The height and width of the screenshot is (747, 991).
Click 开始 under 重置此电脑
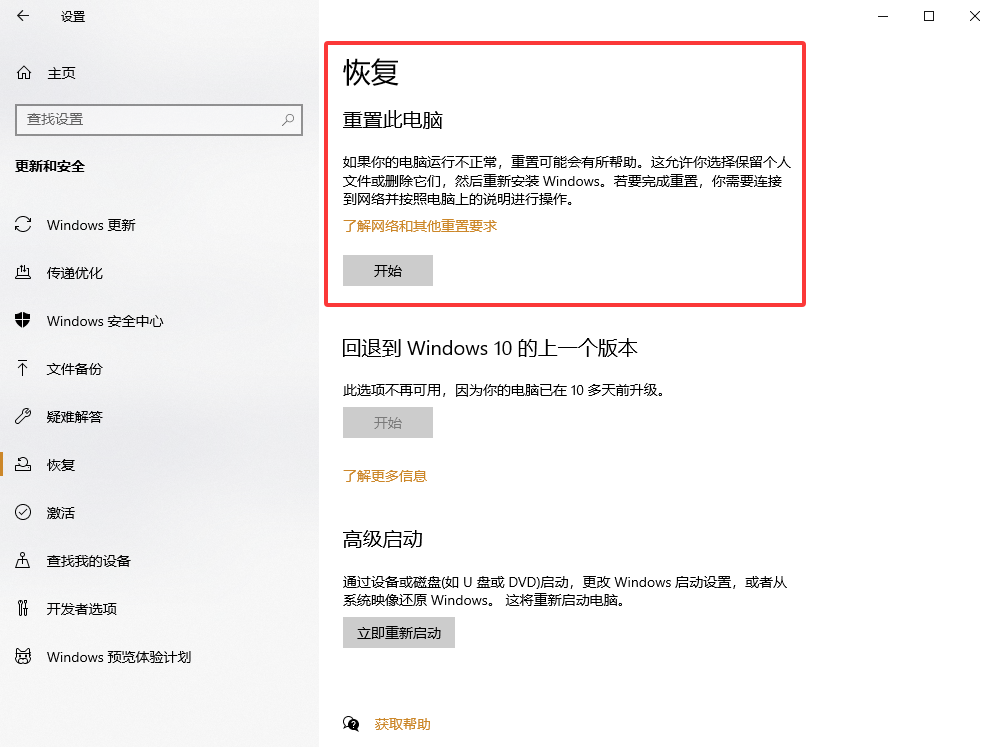(x=387, y=270)
